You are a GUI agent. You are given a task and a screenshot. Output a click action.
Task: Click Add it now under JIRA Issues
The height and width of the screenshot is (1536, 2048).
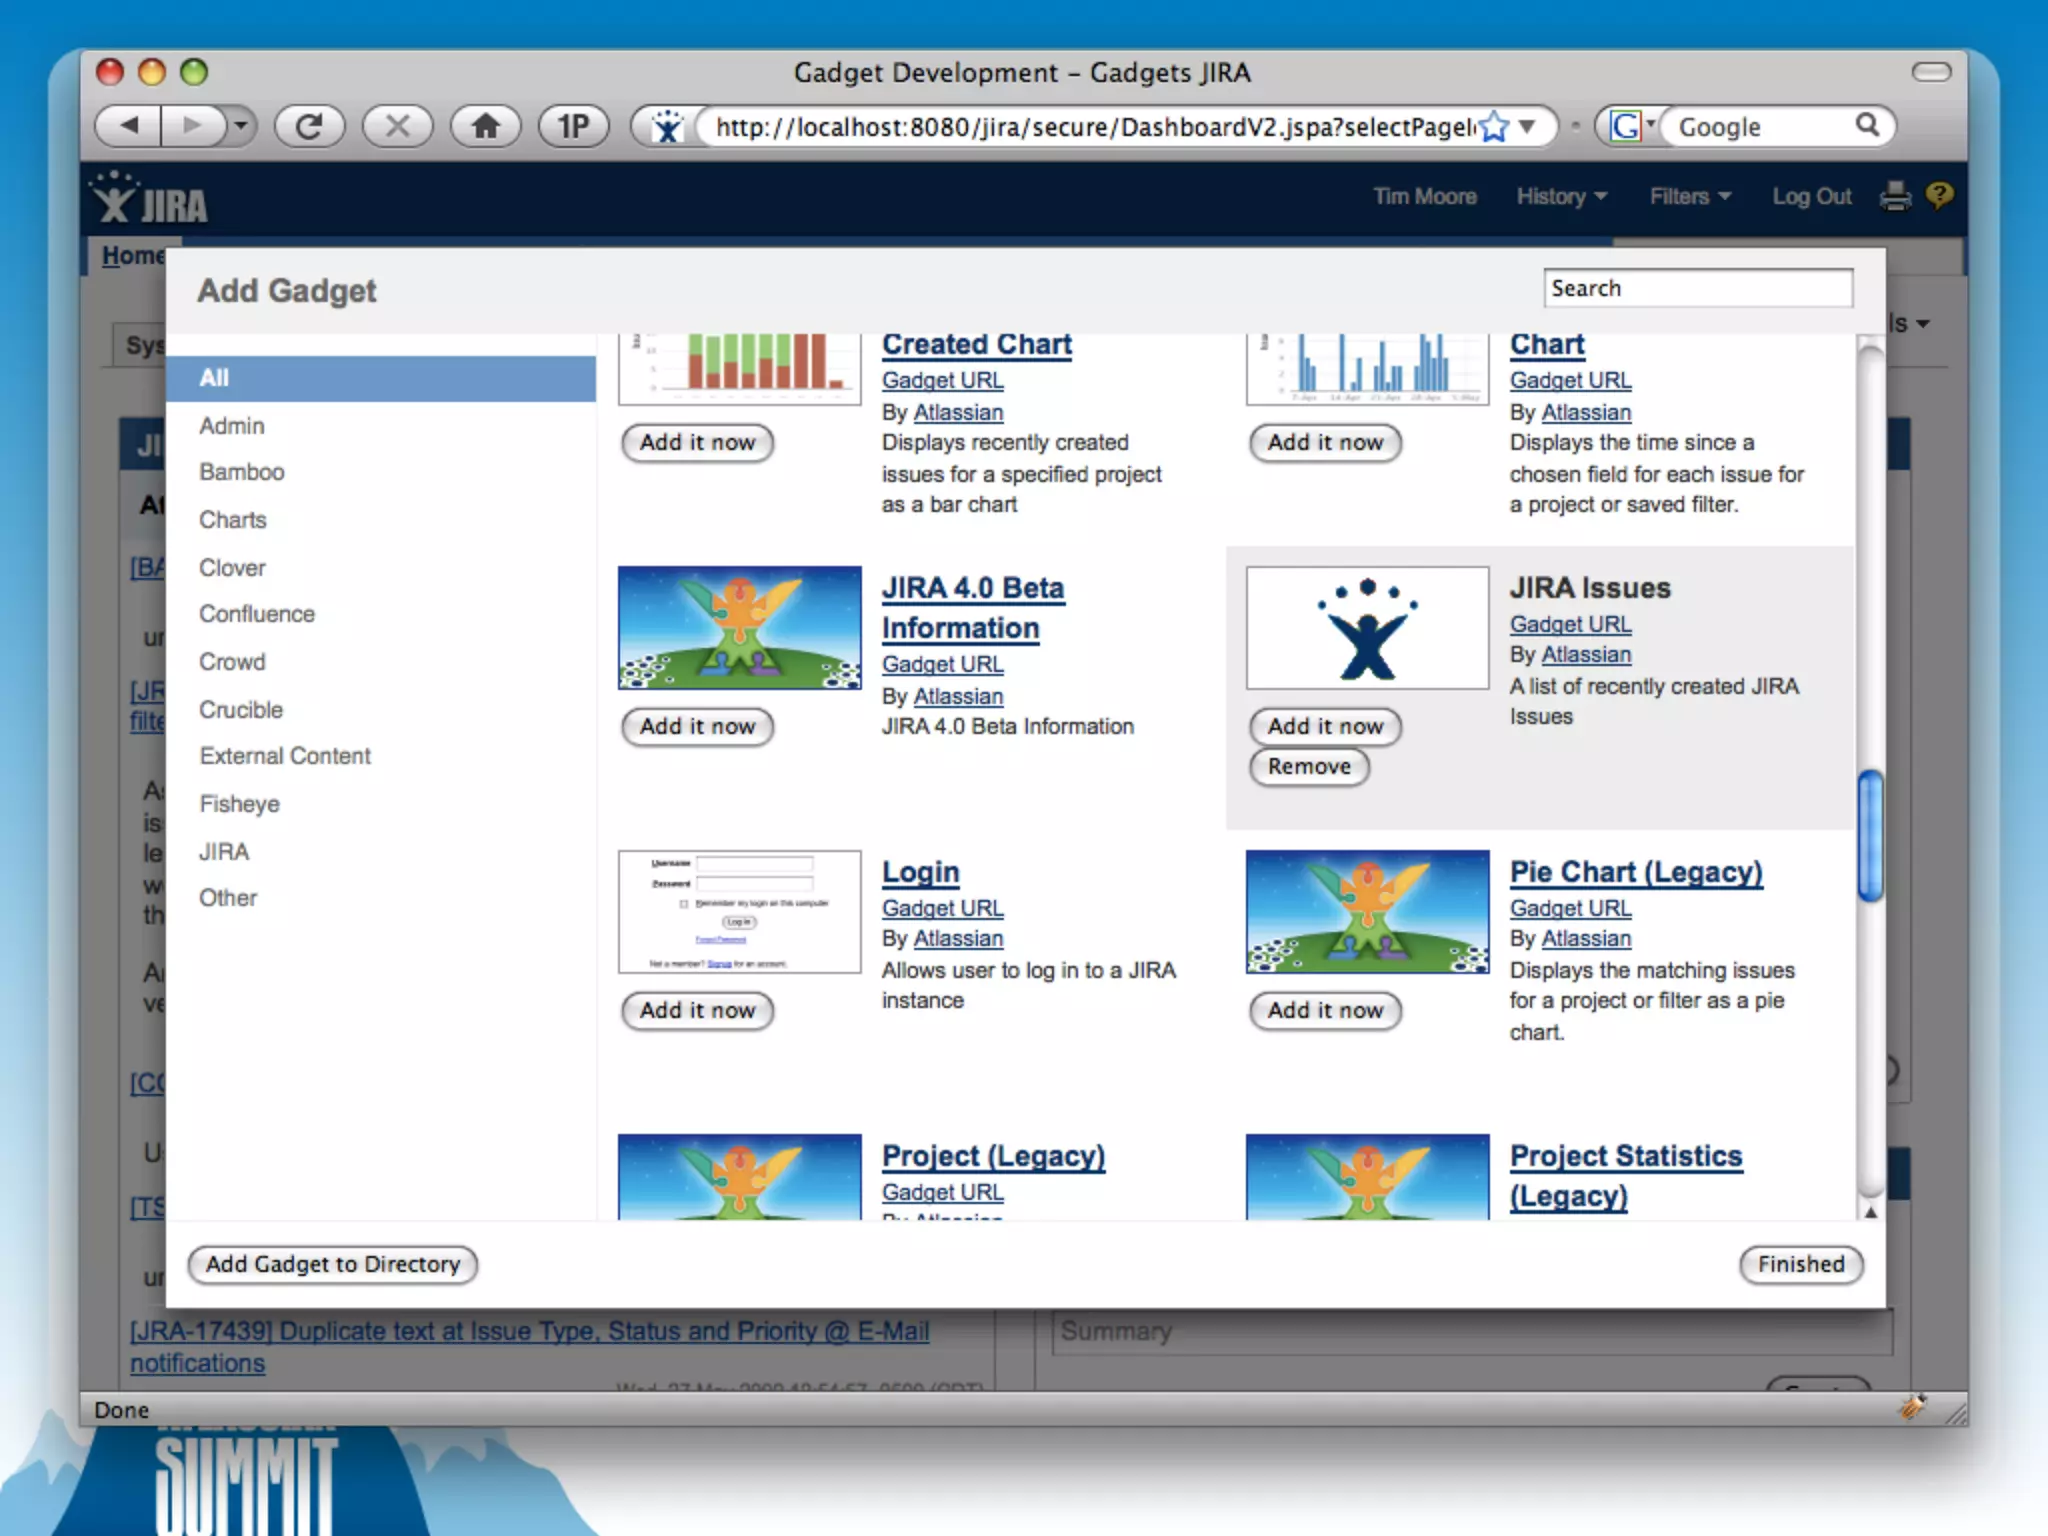(1325, 726)
